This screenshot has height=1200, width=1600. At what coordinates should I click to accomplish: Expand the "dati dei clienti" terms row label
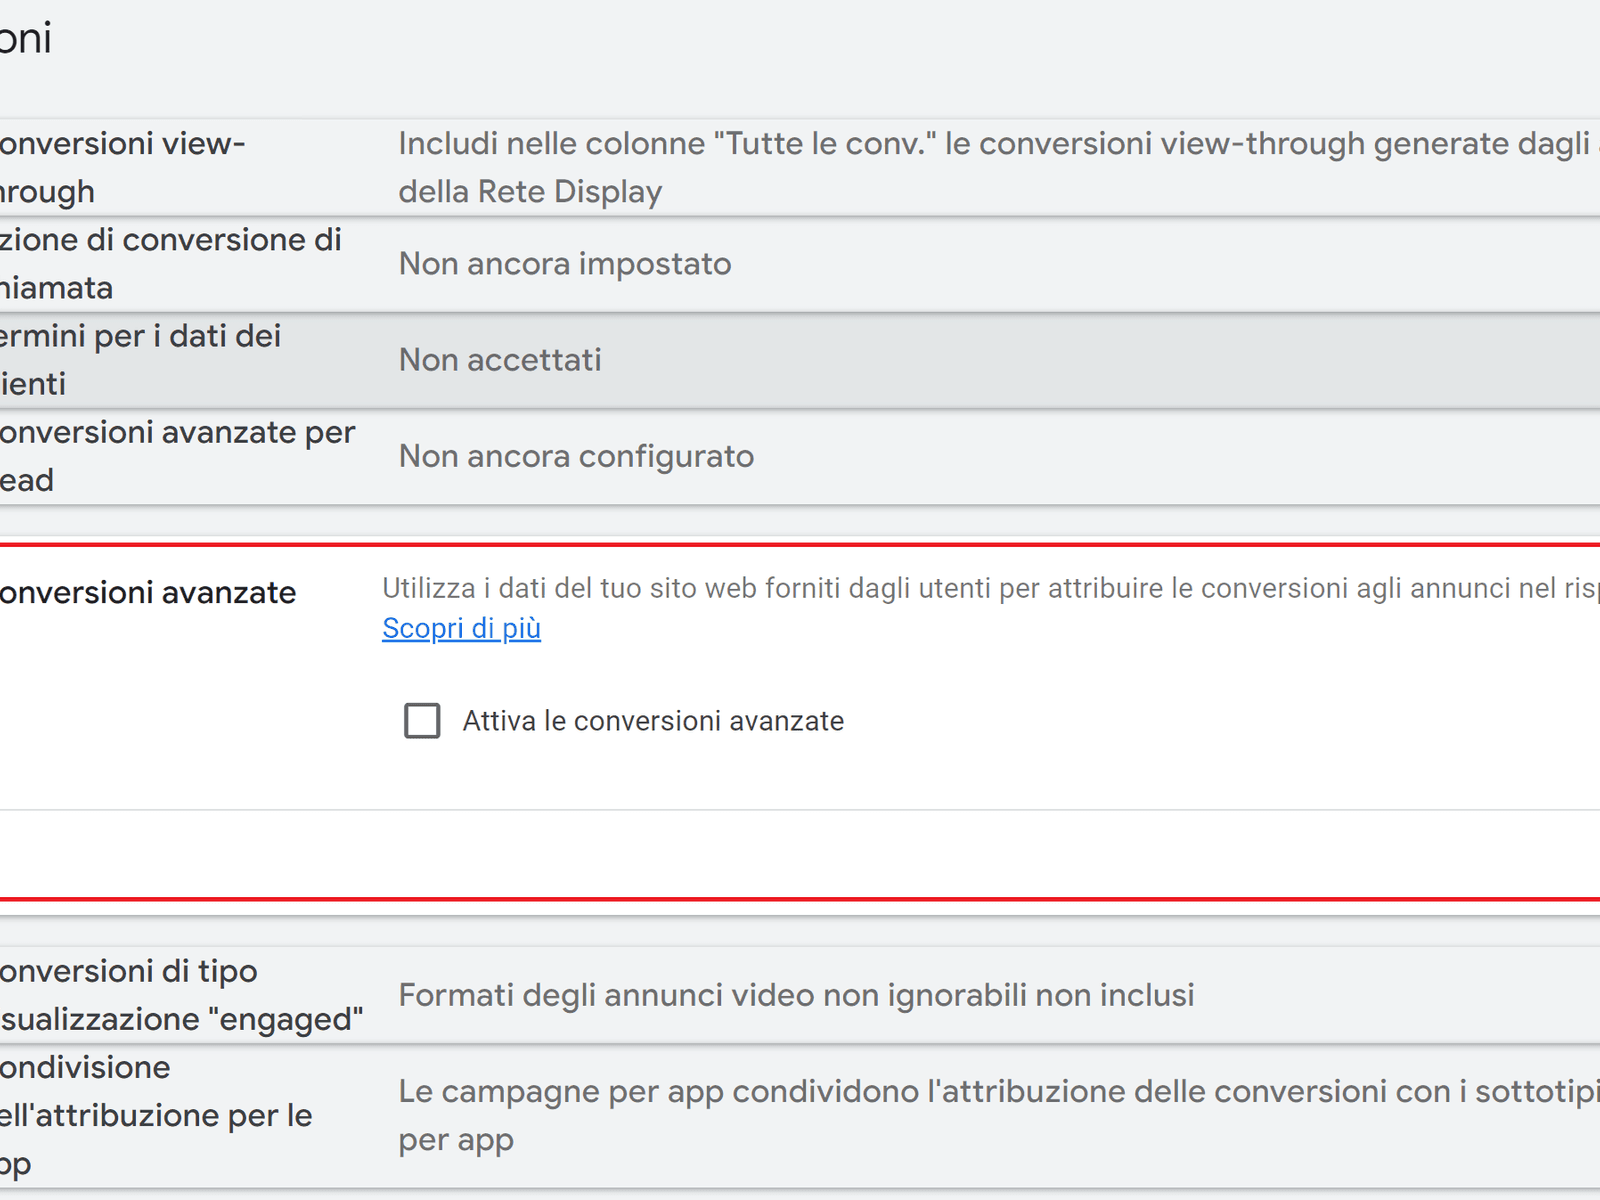coord(140,359)
